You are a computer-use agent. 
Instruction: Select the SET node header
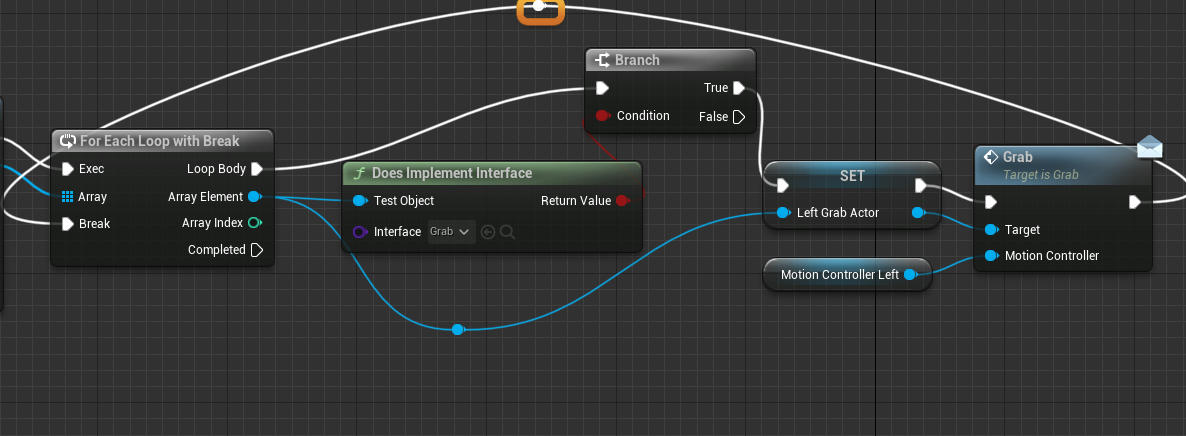click(852, 176)
